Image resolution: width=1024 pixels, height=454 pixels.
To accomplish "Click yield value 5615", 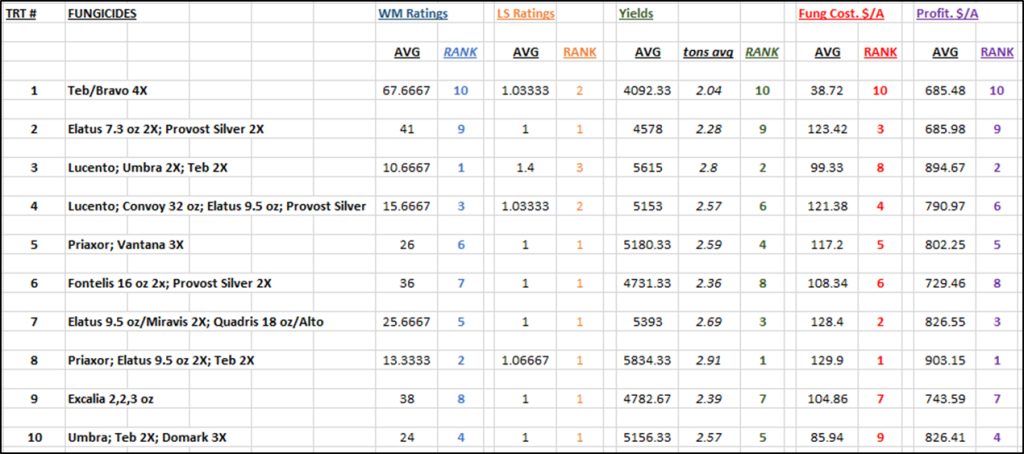I will tap(648, 168).
